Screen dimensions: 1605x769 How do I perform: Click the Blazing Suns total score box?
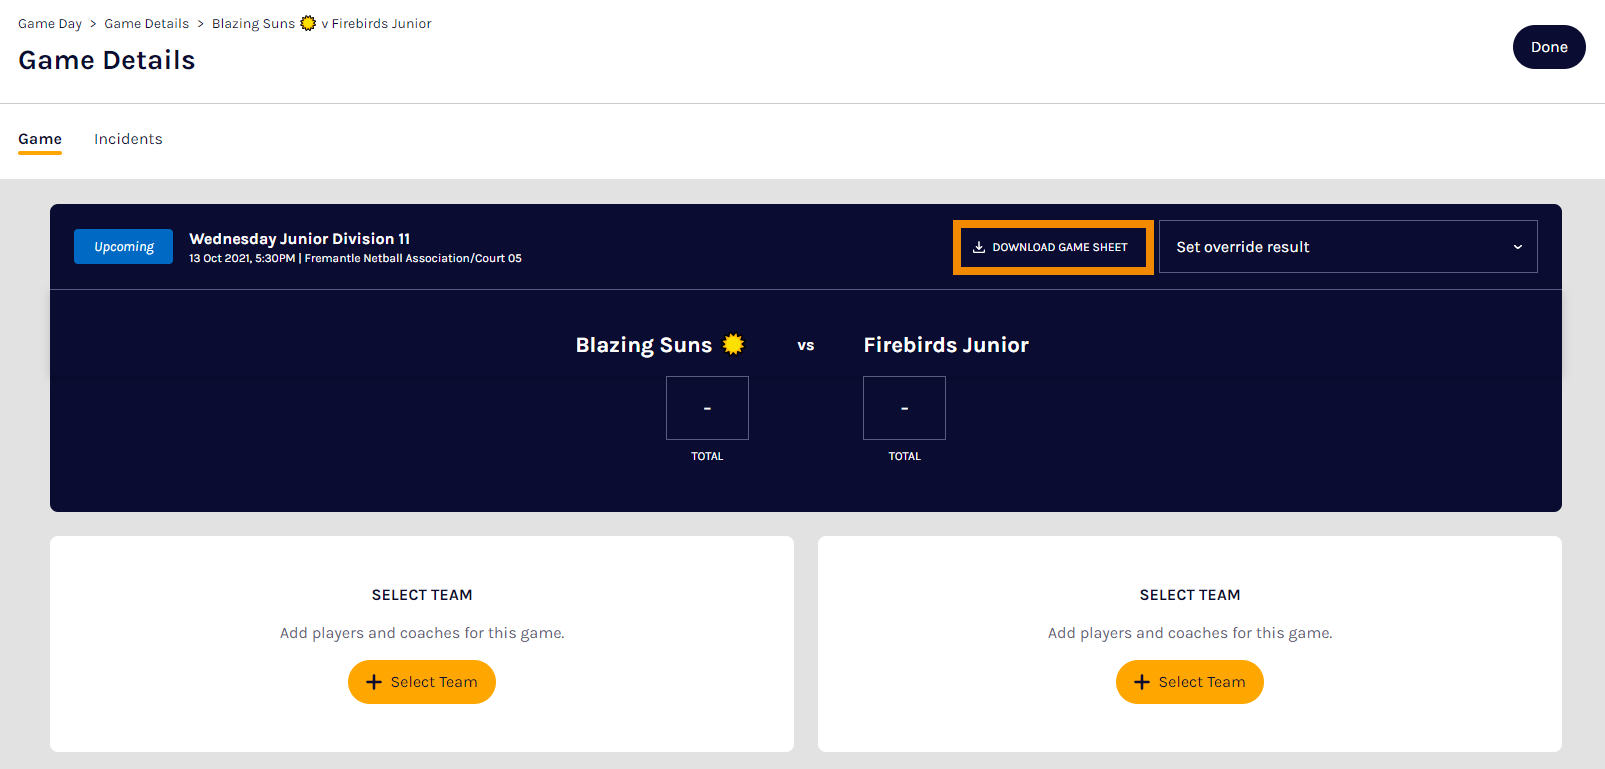coord(707,408)
